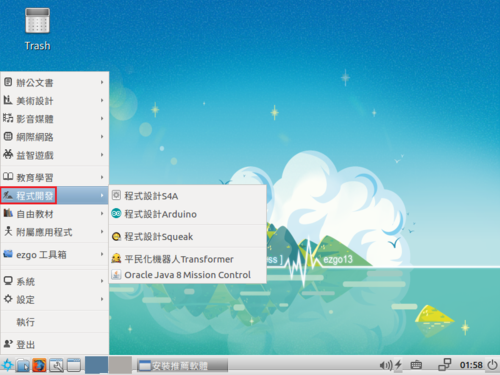Click 登出 to log out

(x=55, y=344)
